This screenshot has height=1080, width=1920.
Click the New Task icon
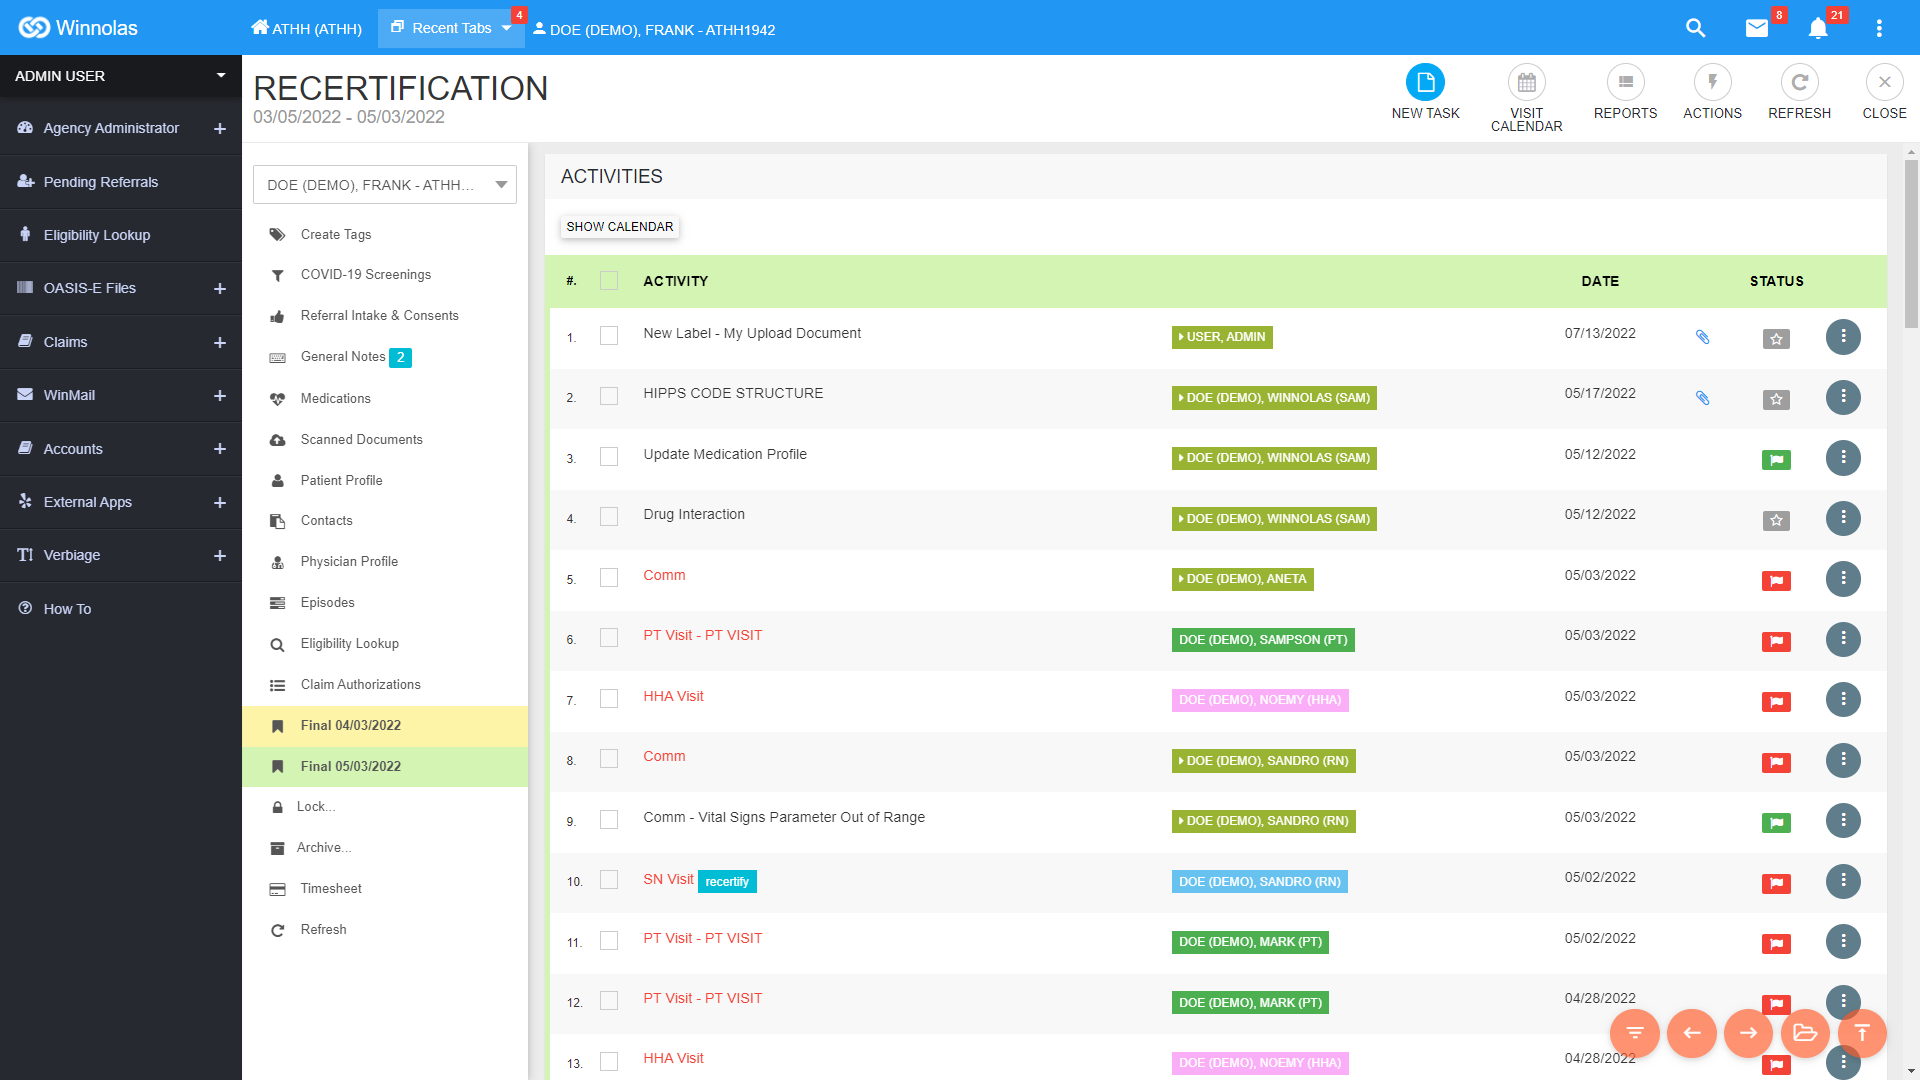click(1425, 82)
